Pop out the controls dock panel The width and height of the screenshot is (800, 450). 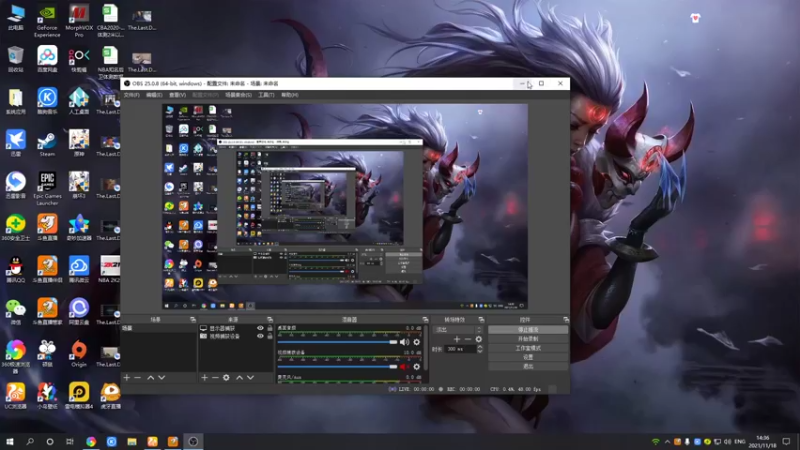(566, 319)
